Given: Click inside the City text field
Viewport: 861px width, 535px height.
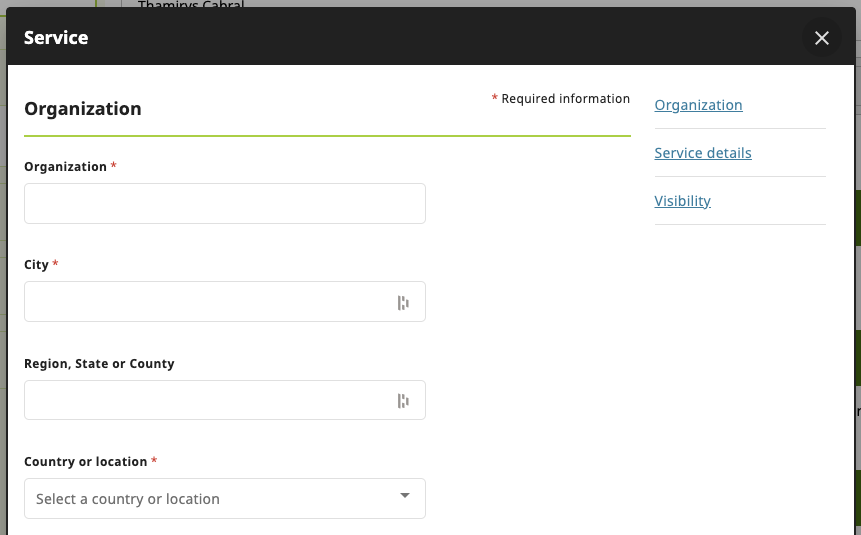Looking at the screenshot, I should [x=205, y=302].
